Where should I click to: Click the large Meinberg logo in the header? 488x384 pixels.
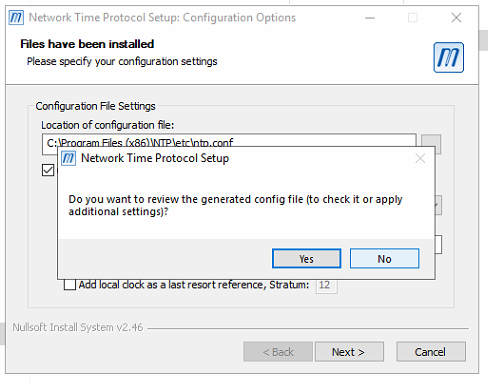448,57
